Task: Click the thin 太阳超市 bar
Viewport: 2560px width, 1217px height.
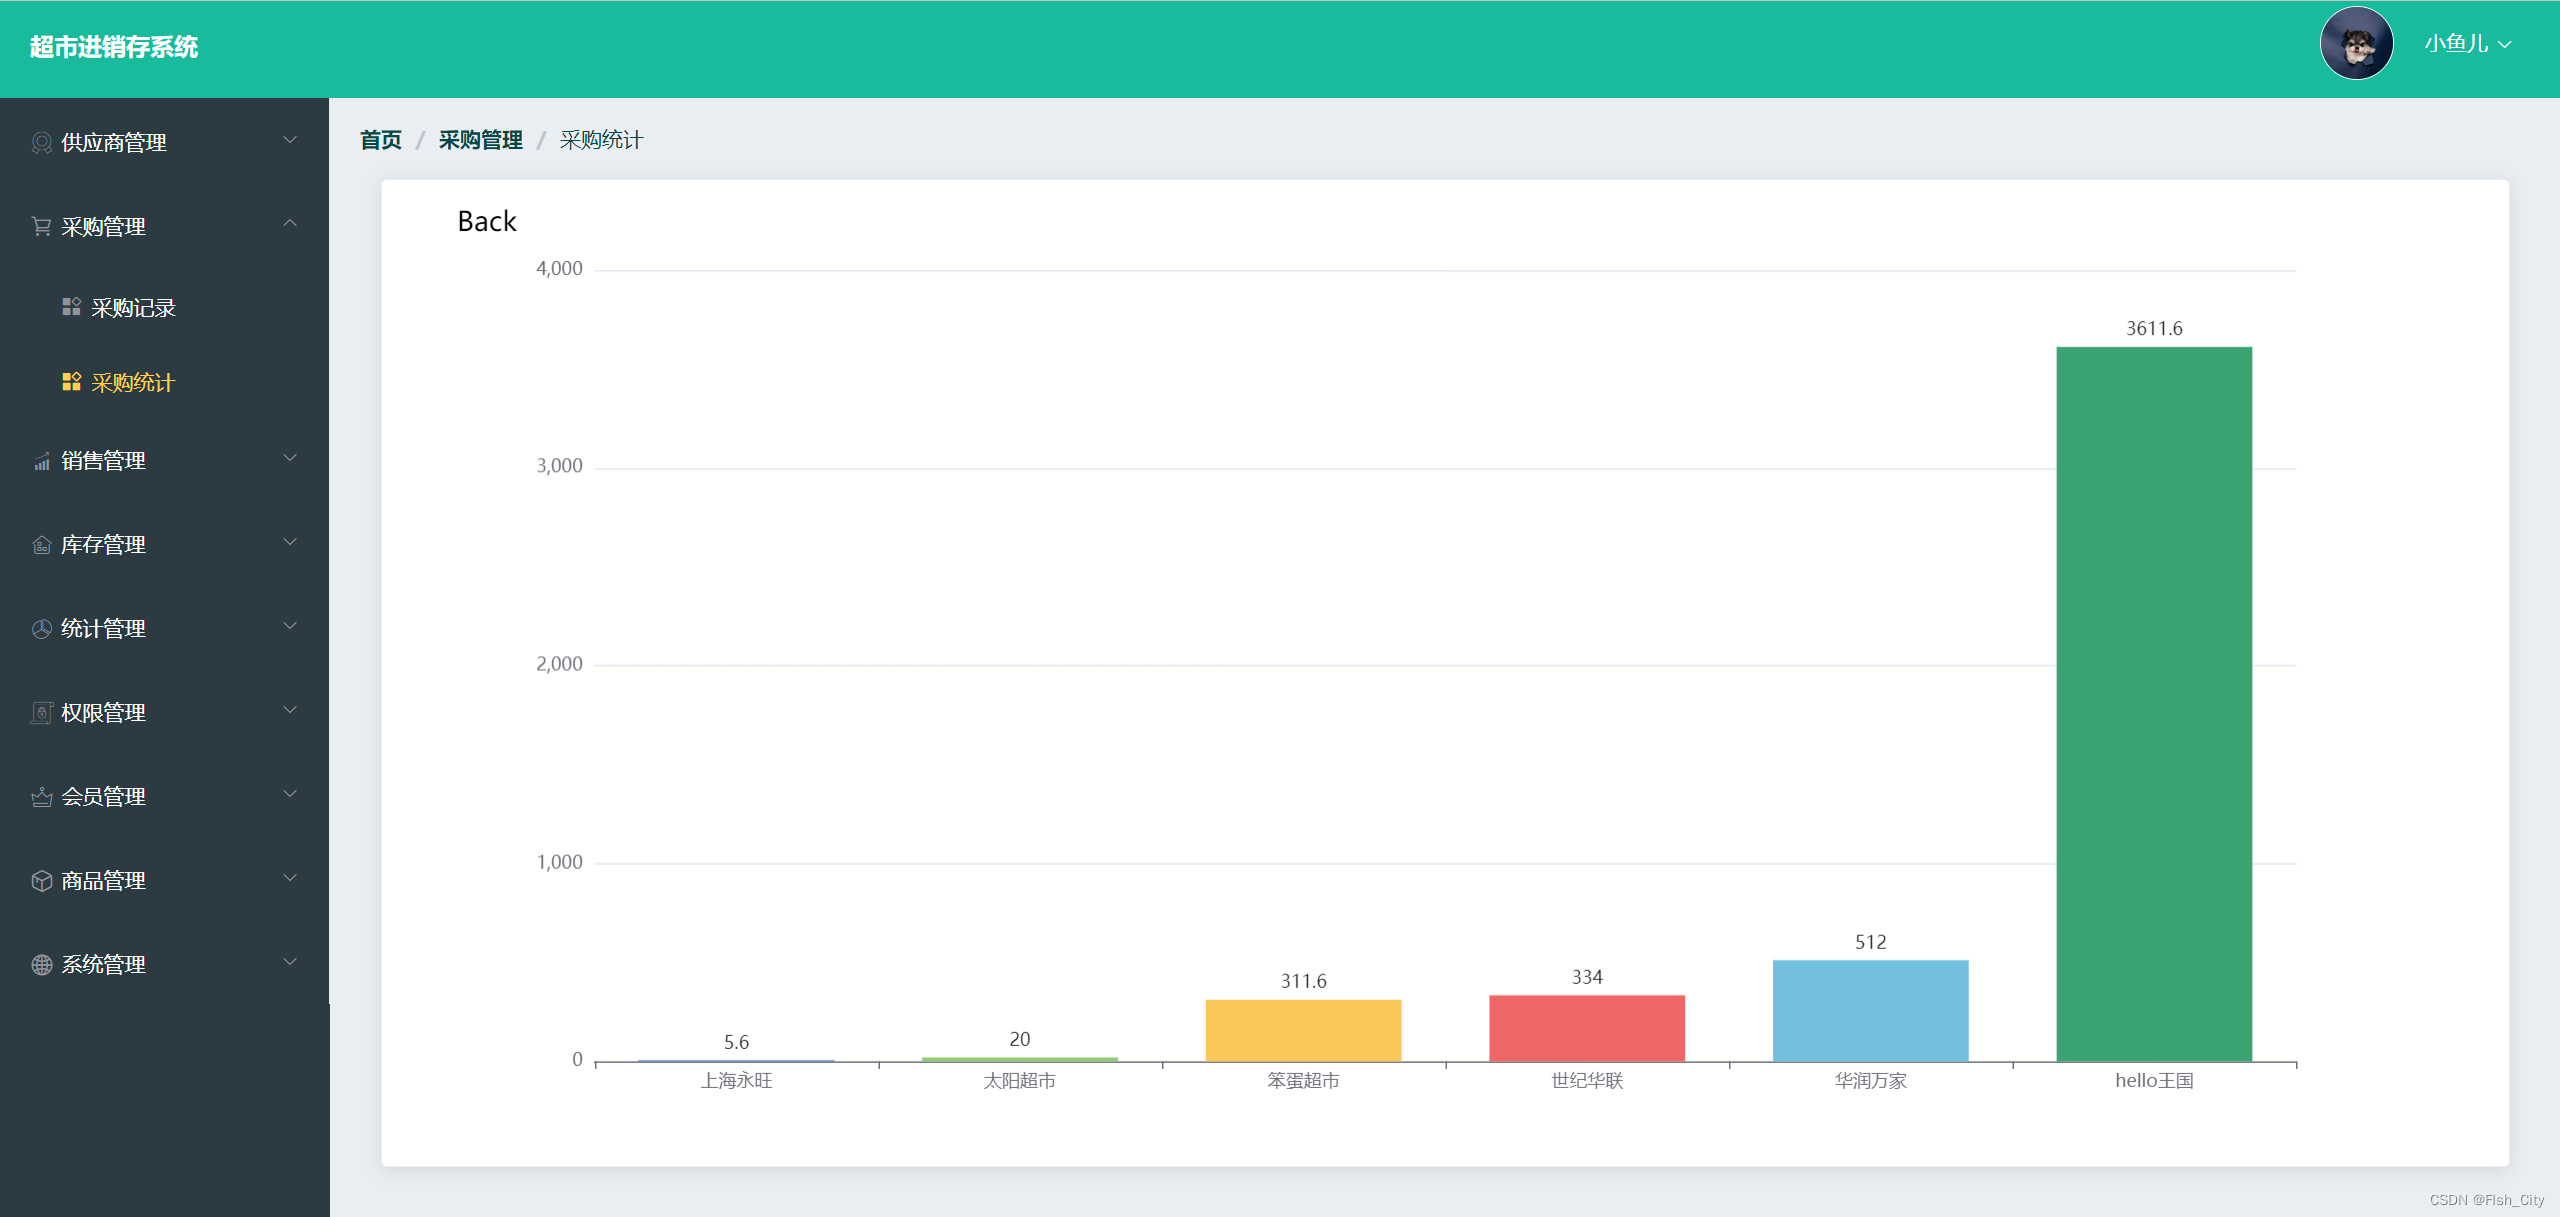Action: pyautogui.click(x=1020, y=1059)
